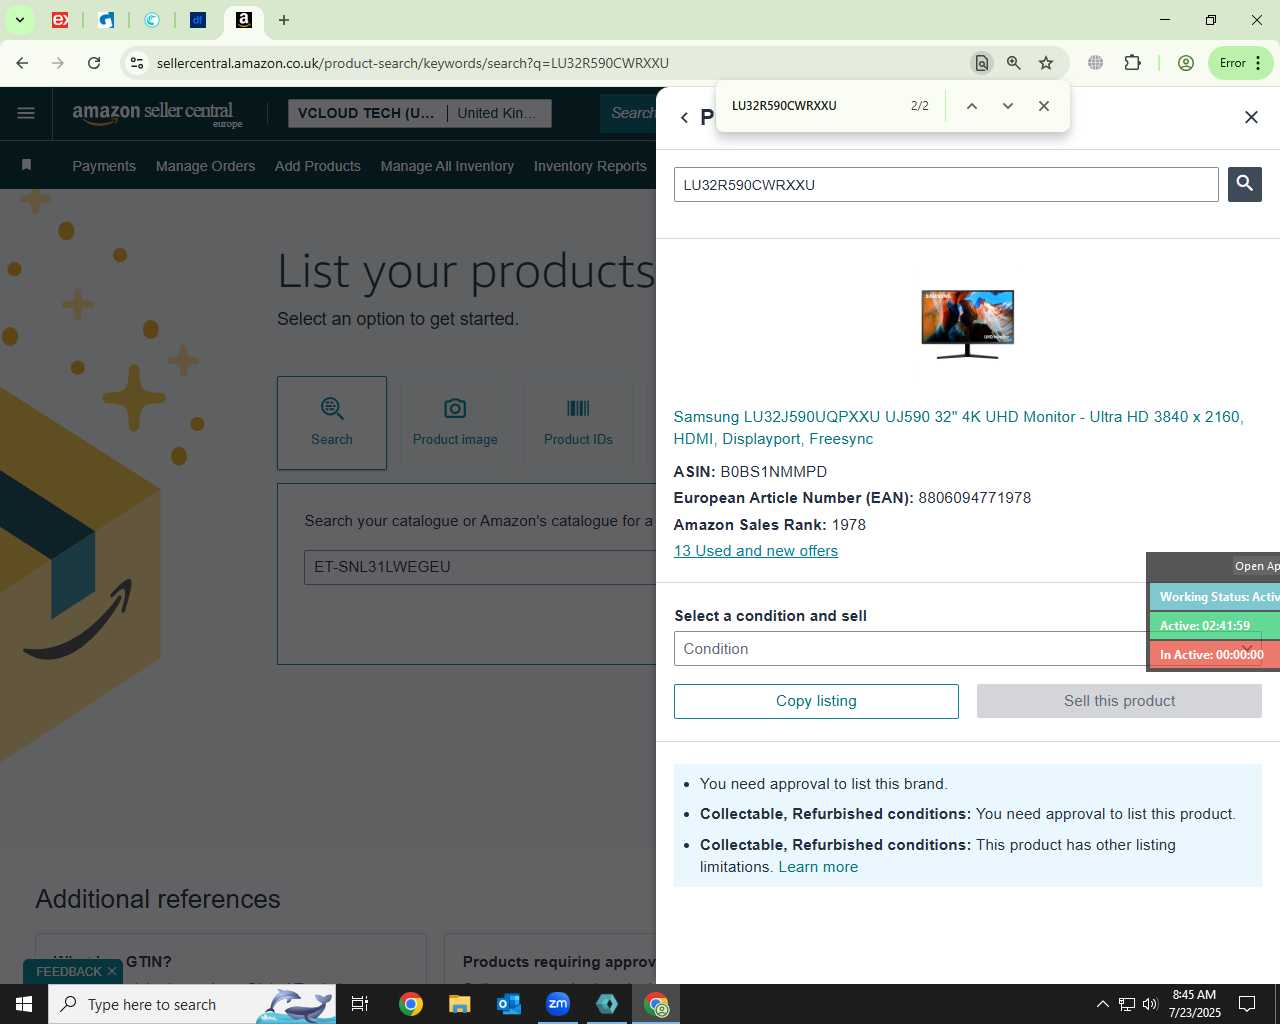Open '13 Used and new offers' link
1280x1024 pixels.
click(756, 551)
